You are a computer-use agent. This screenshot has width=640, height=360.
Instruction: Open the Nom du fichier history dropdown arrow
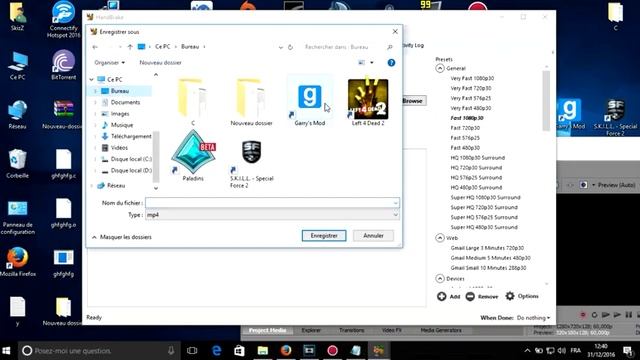(x=395, y=203)
